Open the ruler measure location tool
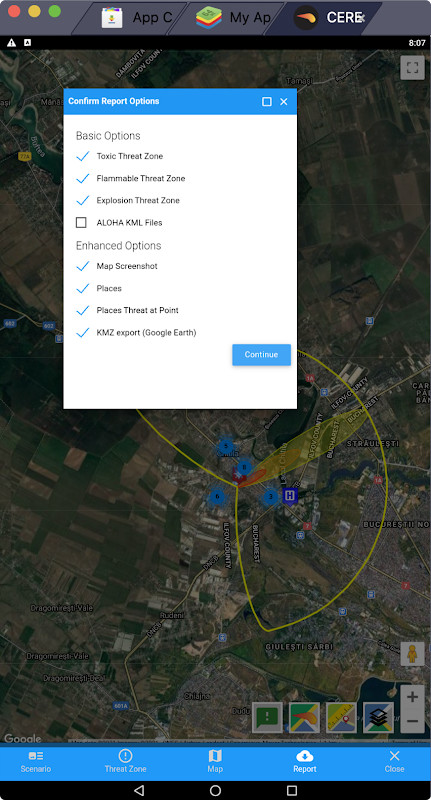 coord(341,717)
